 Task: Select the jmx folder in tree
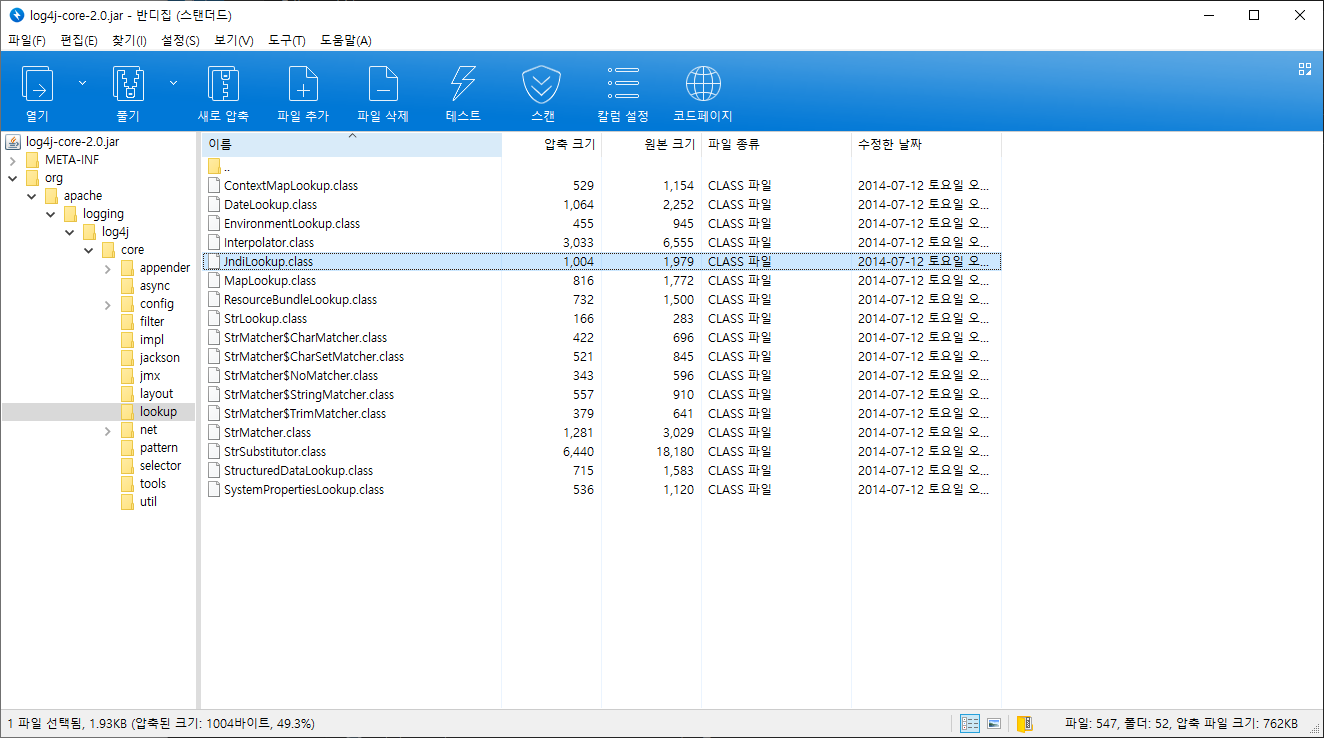150,376
